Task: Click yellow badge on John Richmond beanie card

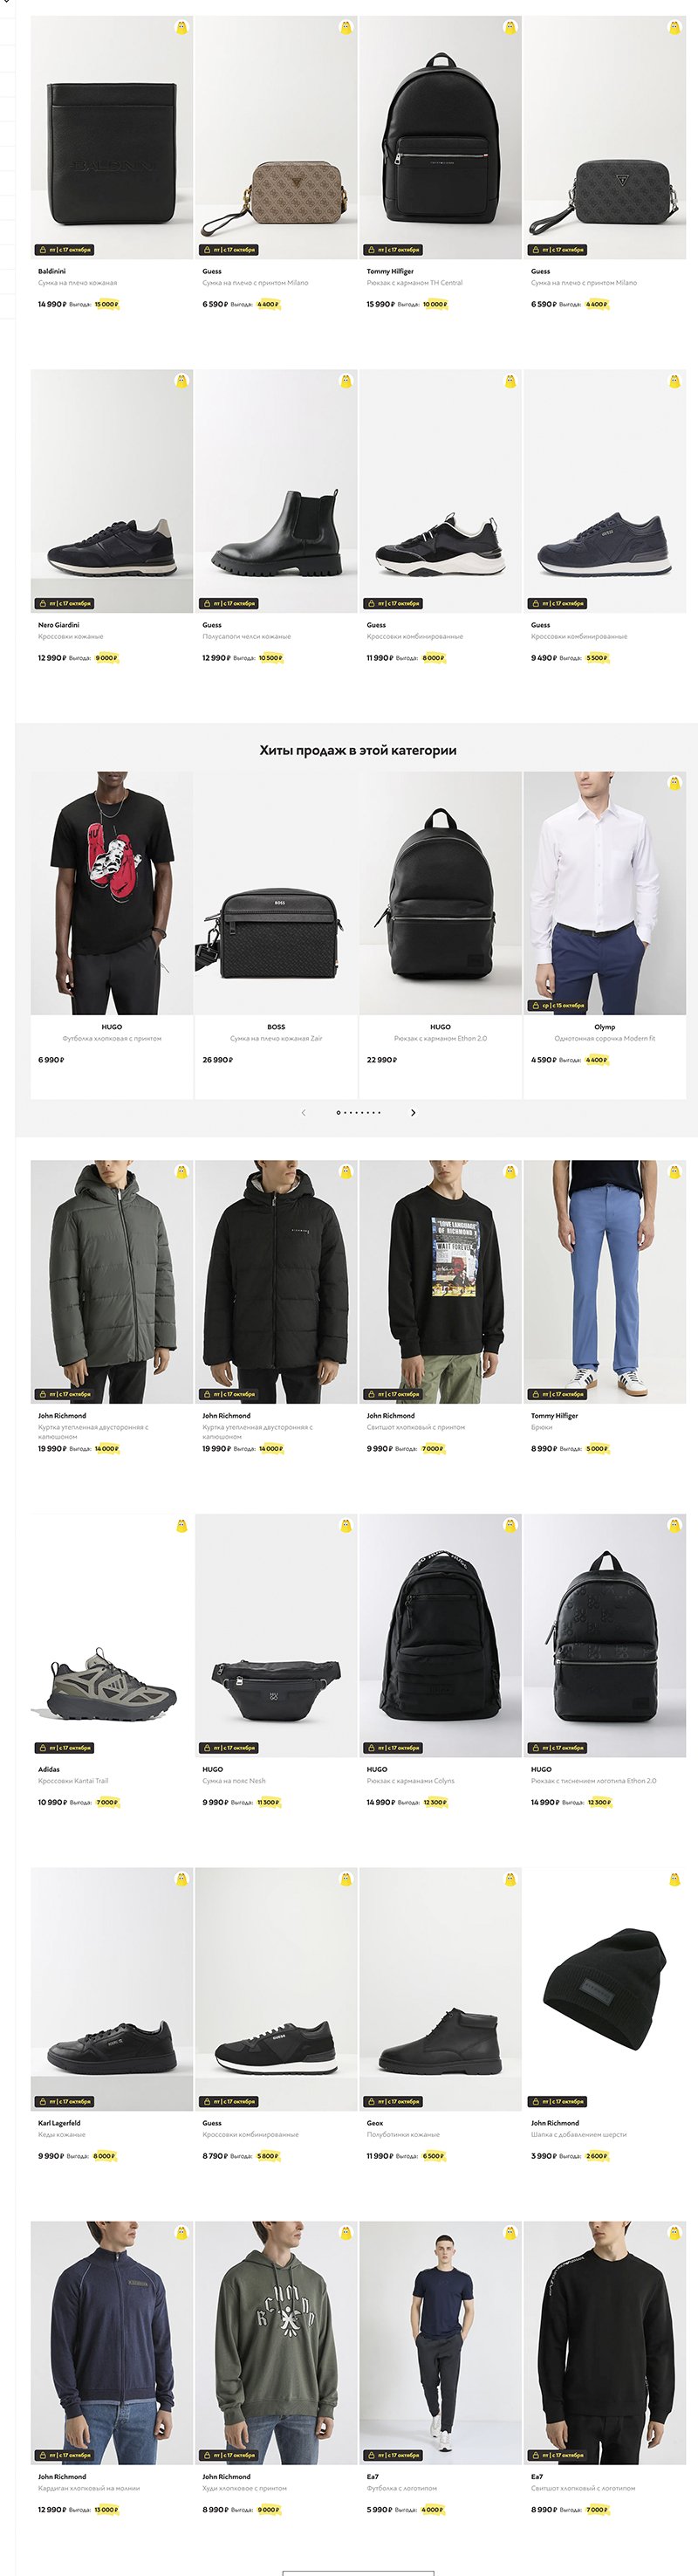Action: click(x=674, y=1878)
